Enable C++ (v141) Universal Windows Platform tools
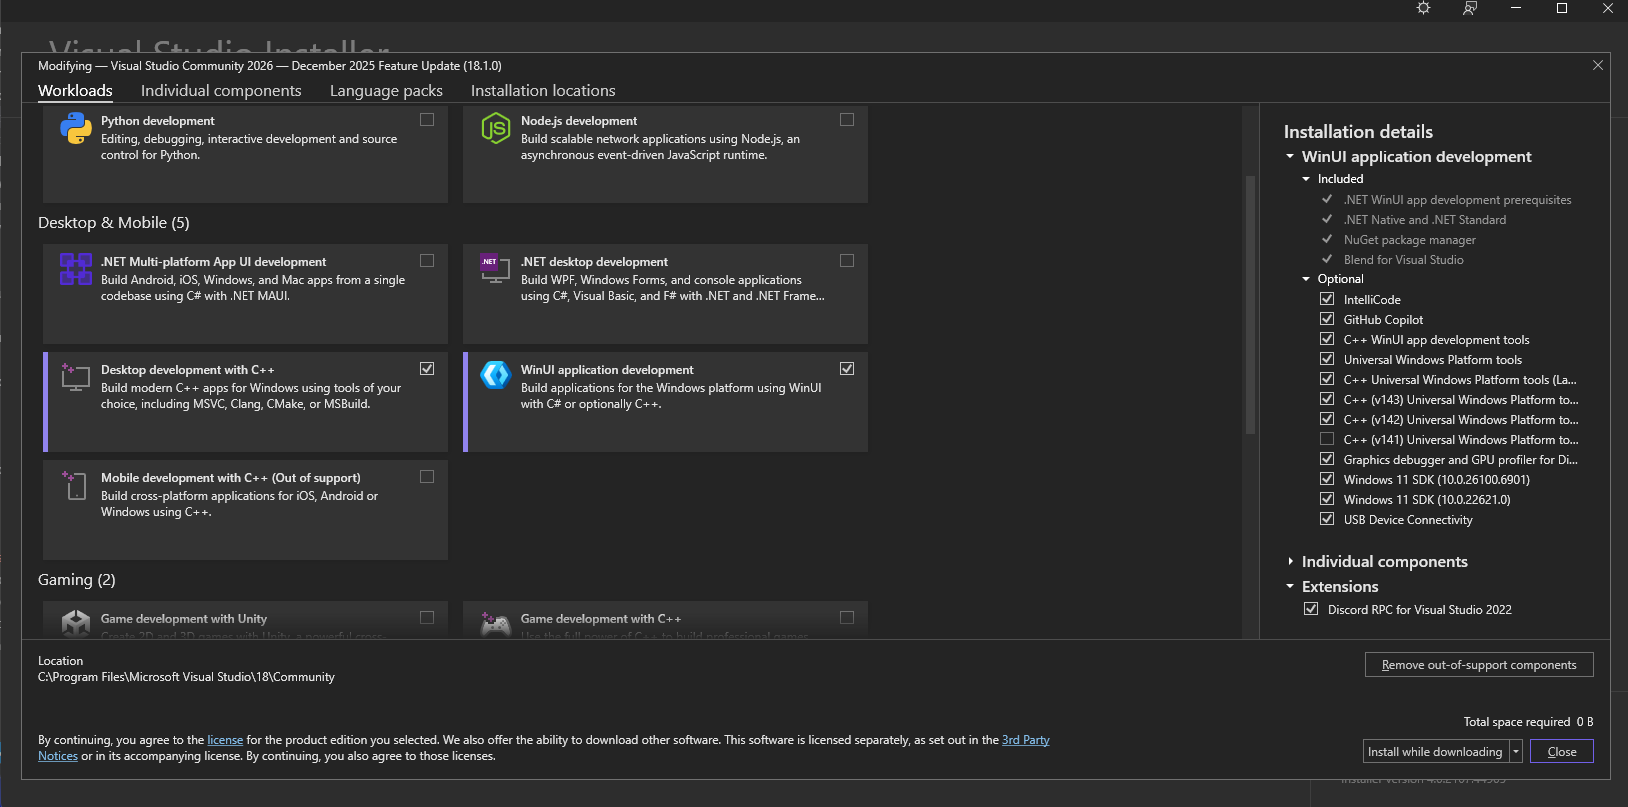The image size is (1628, 807). point(1327,439)
